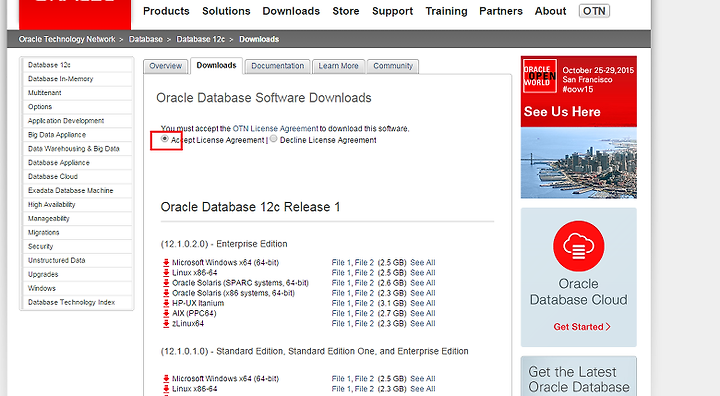This screenshot has width=720, height=396.
Task: Open Database In-Memory in sidebar
Action: coord(77,79)
